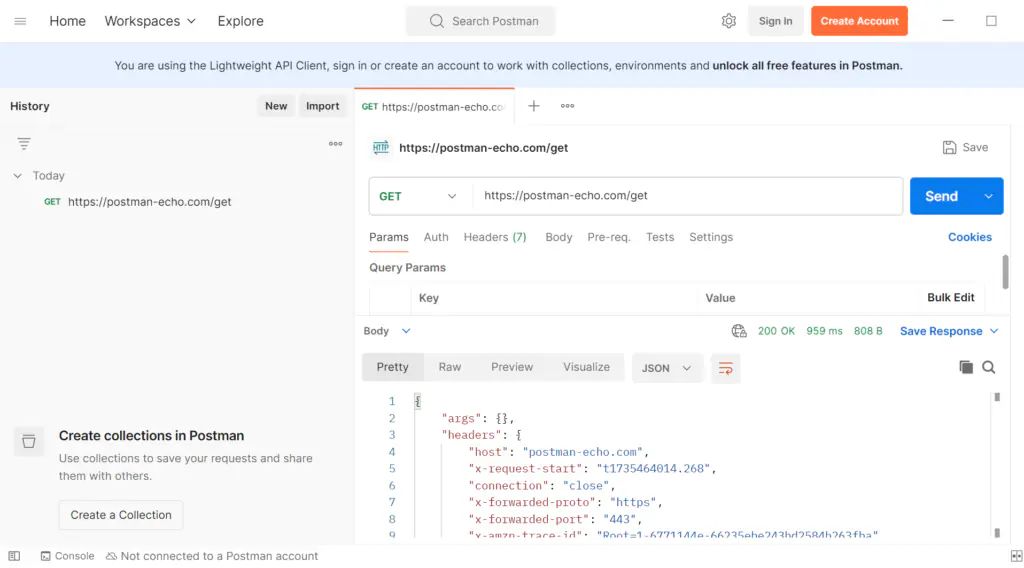Click the network globe icon beside 200 OK
Screen dimensions: 1024x568
tap(739, 331)
